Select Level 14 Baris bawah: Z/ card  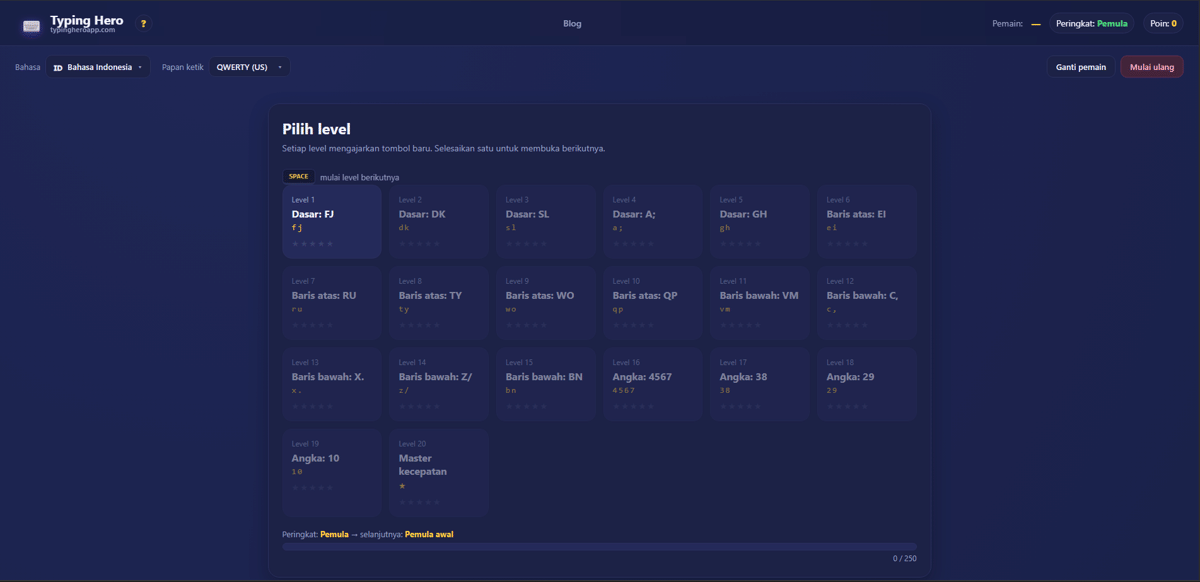[439, 385]
